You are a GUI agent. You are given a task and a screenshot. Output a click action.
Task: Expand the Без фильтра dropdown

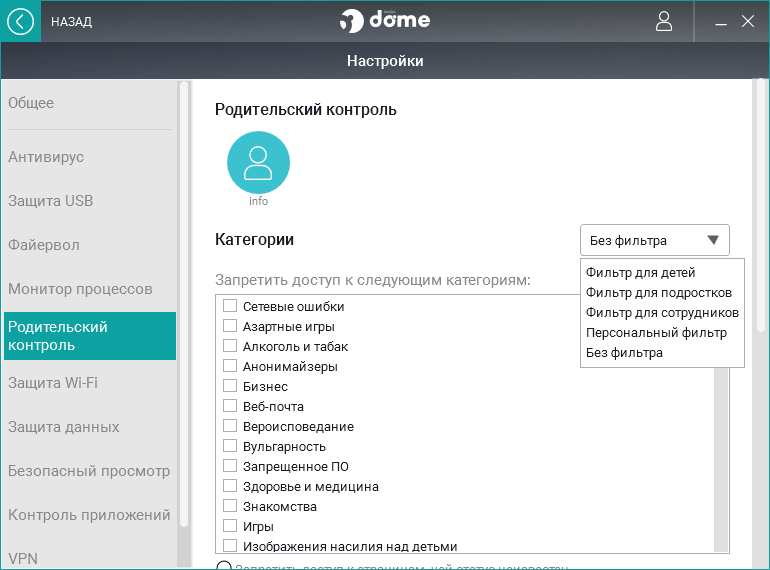[x=654, y=240]
